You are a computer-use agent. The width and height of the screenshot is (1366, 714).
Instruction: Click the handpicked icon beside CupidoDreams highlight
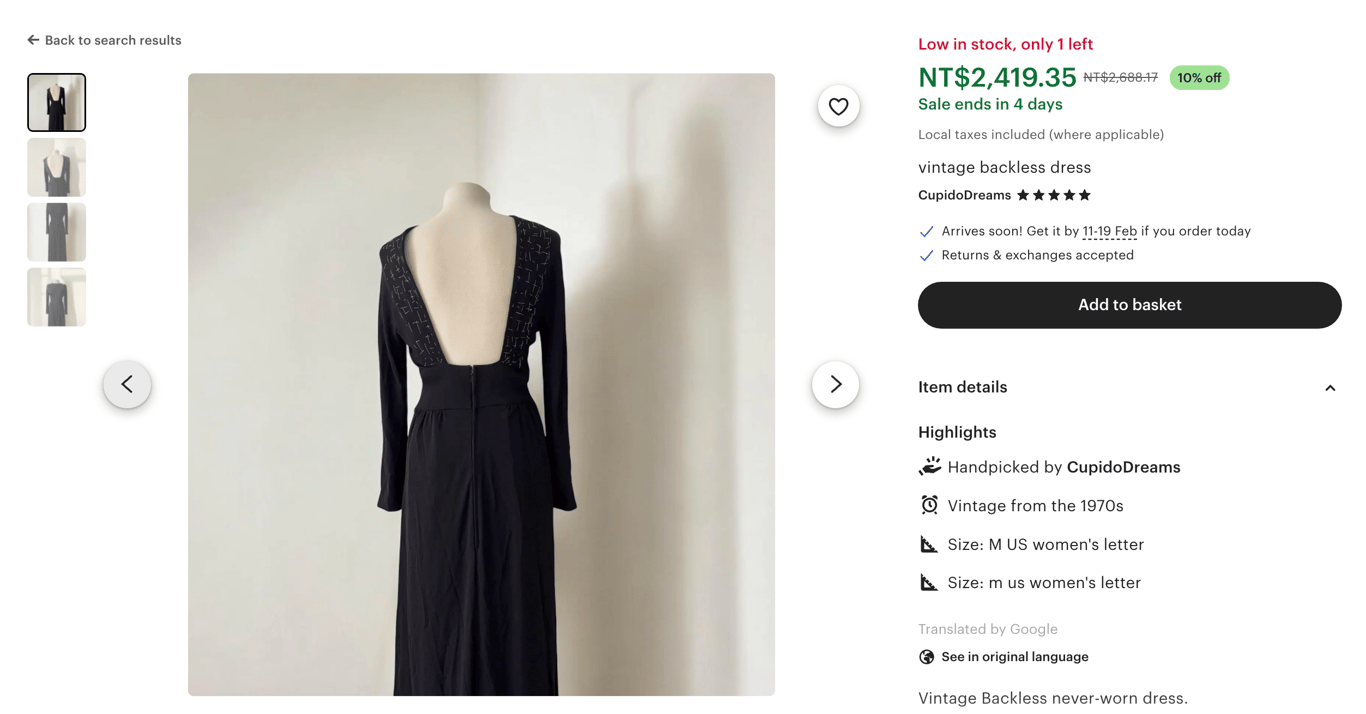[929, 466]
